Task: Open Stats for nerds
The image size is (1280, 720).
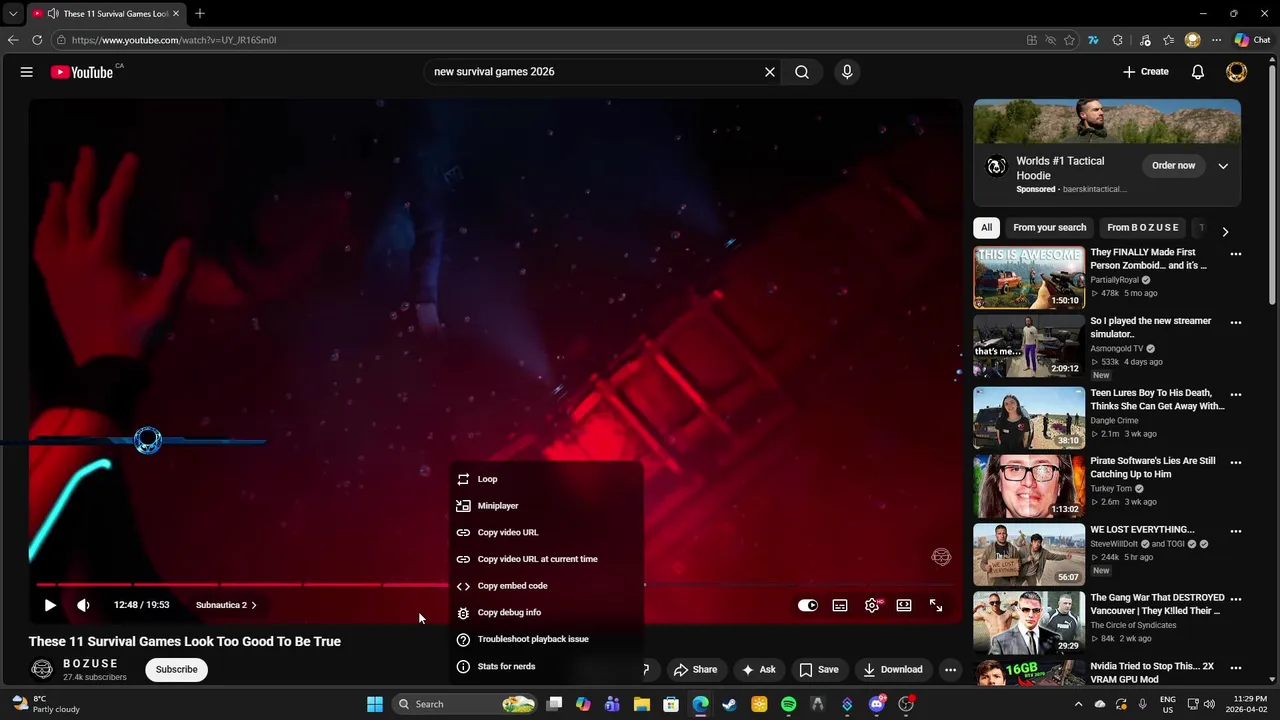Action: (545, 666)
